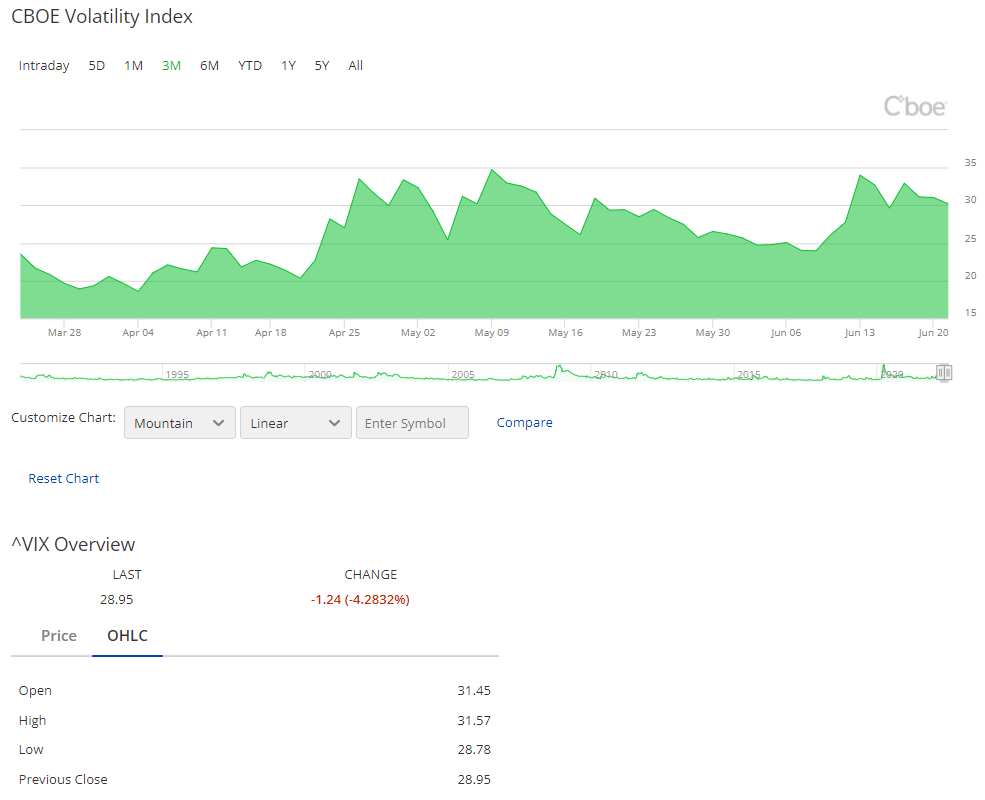Click the High row label
This screenshot has height=800, width=985.
point(33,721)
